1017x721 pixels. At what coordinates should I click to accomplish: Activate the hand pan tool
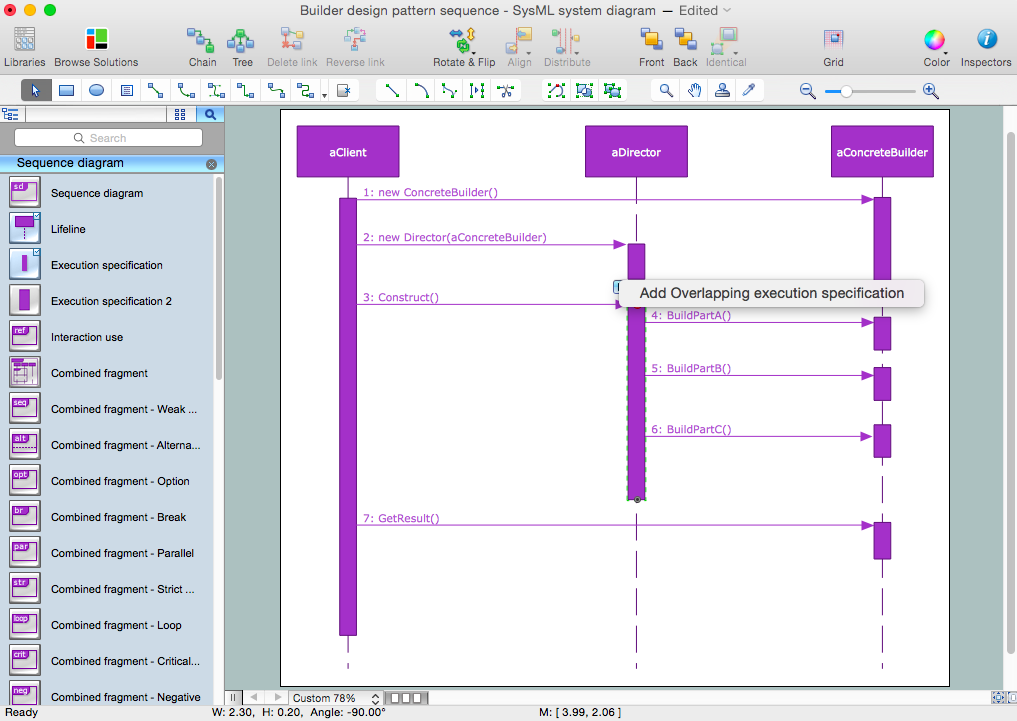[x=694, y=90]
